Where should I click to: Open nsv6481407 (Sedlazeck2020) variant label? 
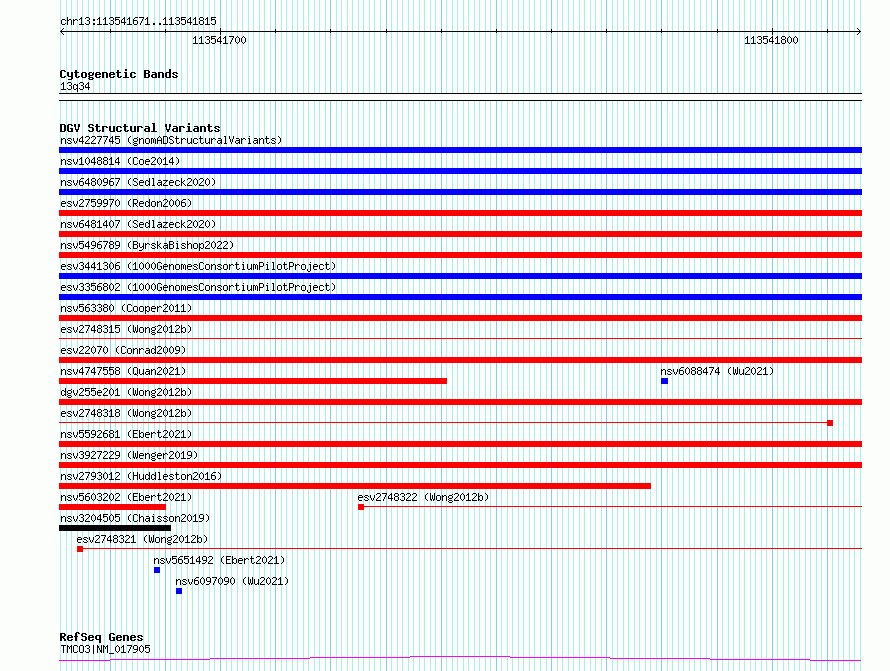(138, 224)
